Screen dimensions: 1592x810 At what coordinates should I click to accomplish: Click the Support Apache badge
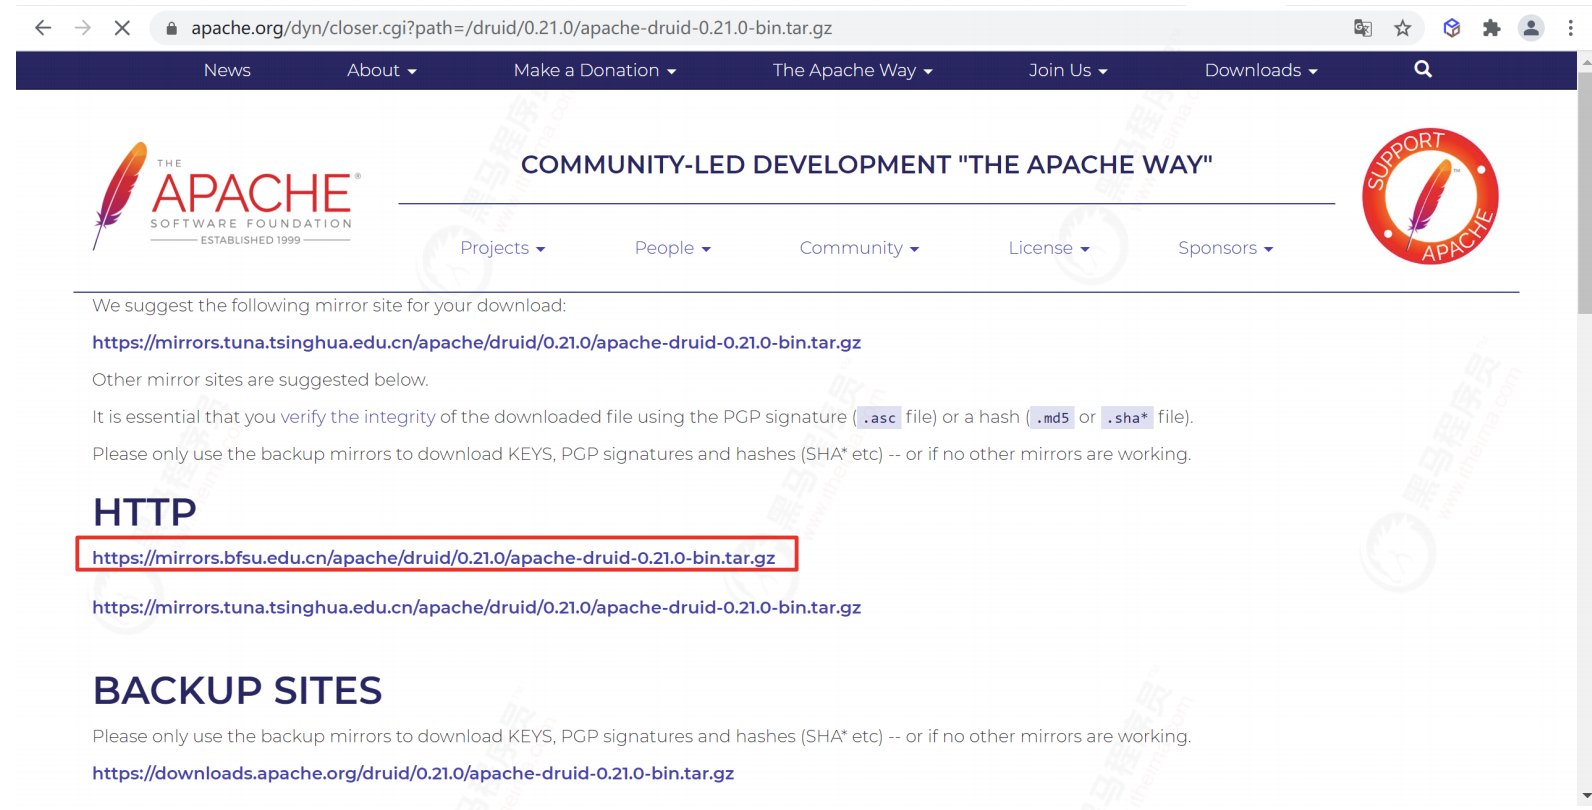click(x=1430, y=196)
